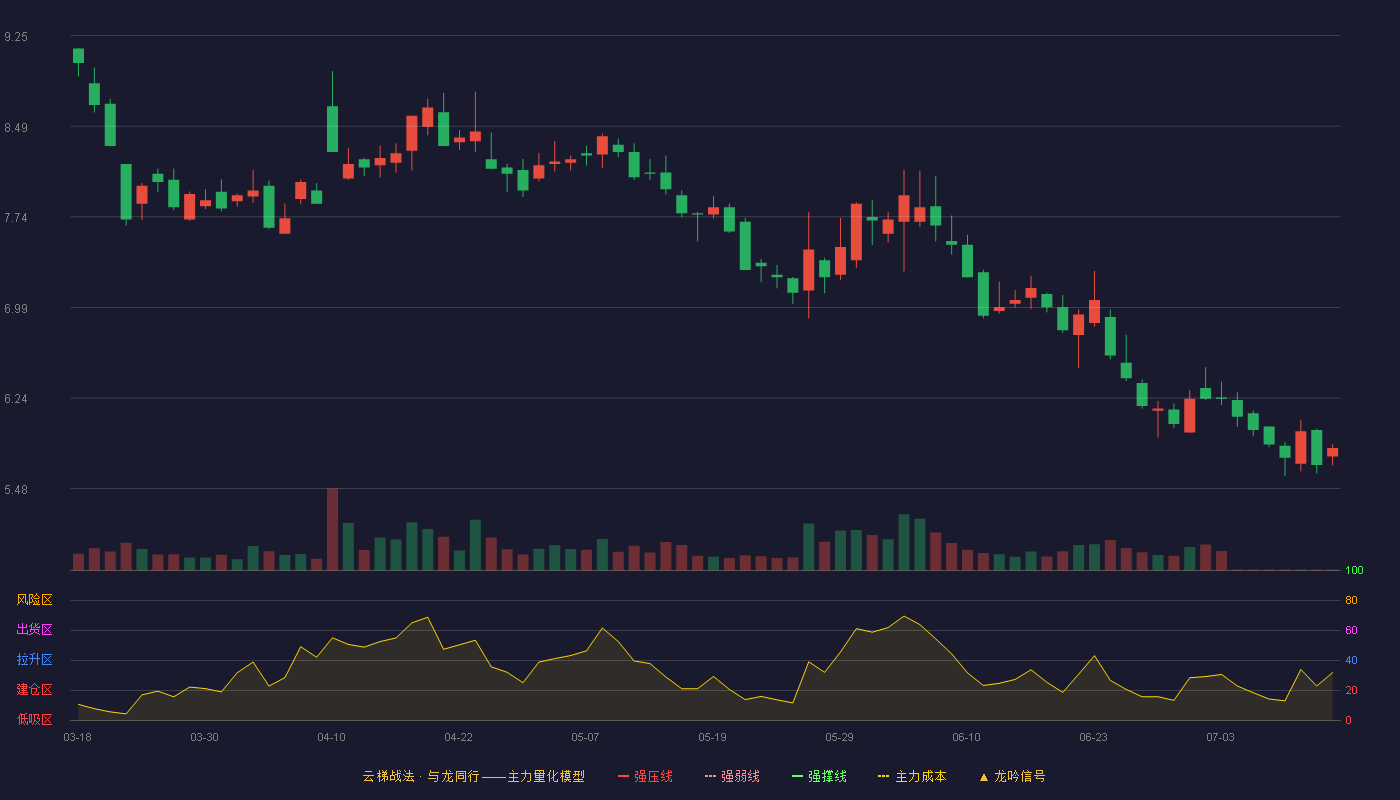Image resolution: width=1400 pixels, height=800 pixels.
Task: Click the 06-23 date label
Action: click(x=1093, y=737)
